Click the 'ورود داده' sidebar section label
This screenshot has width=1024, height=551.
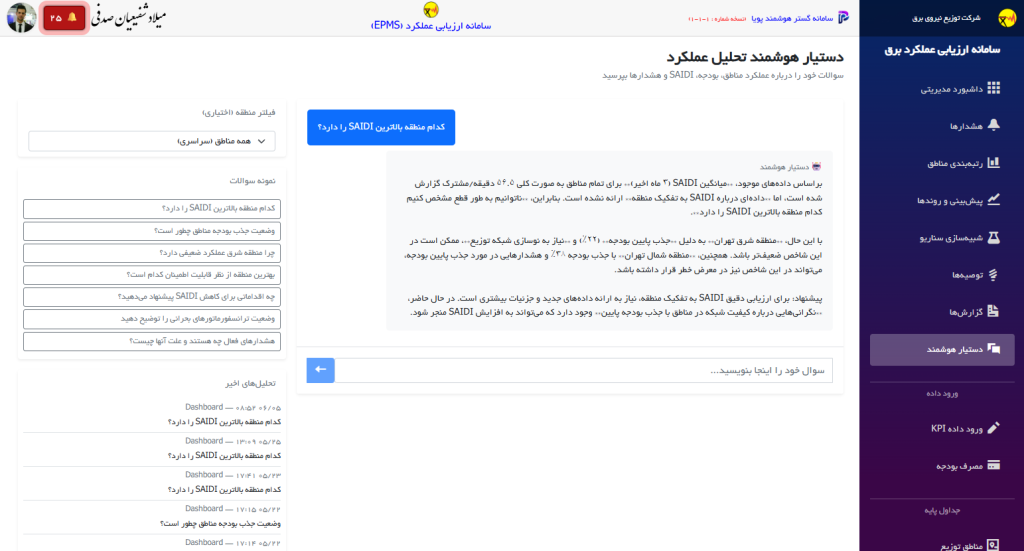[942, 394]
